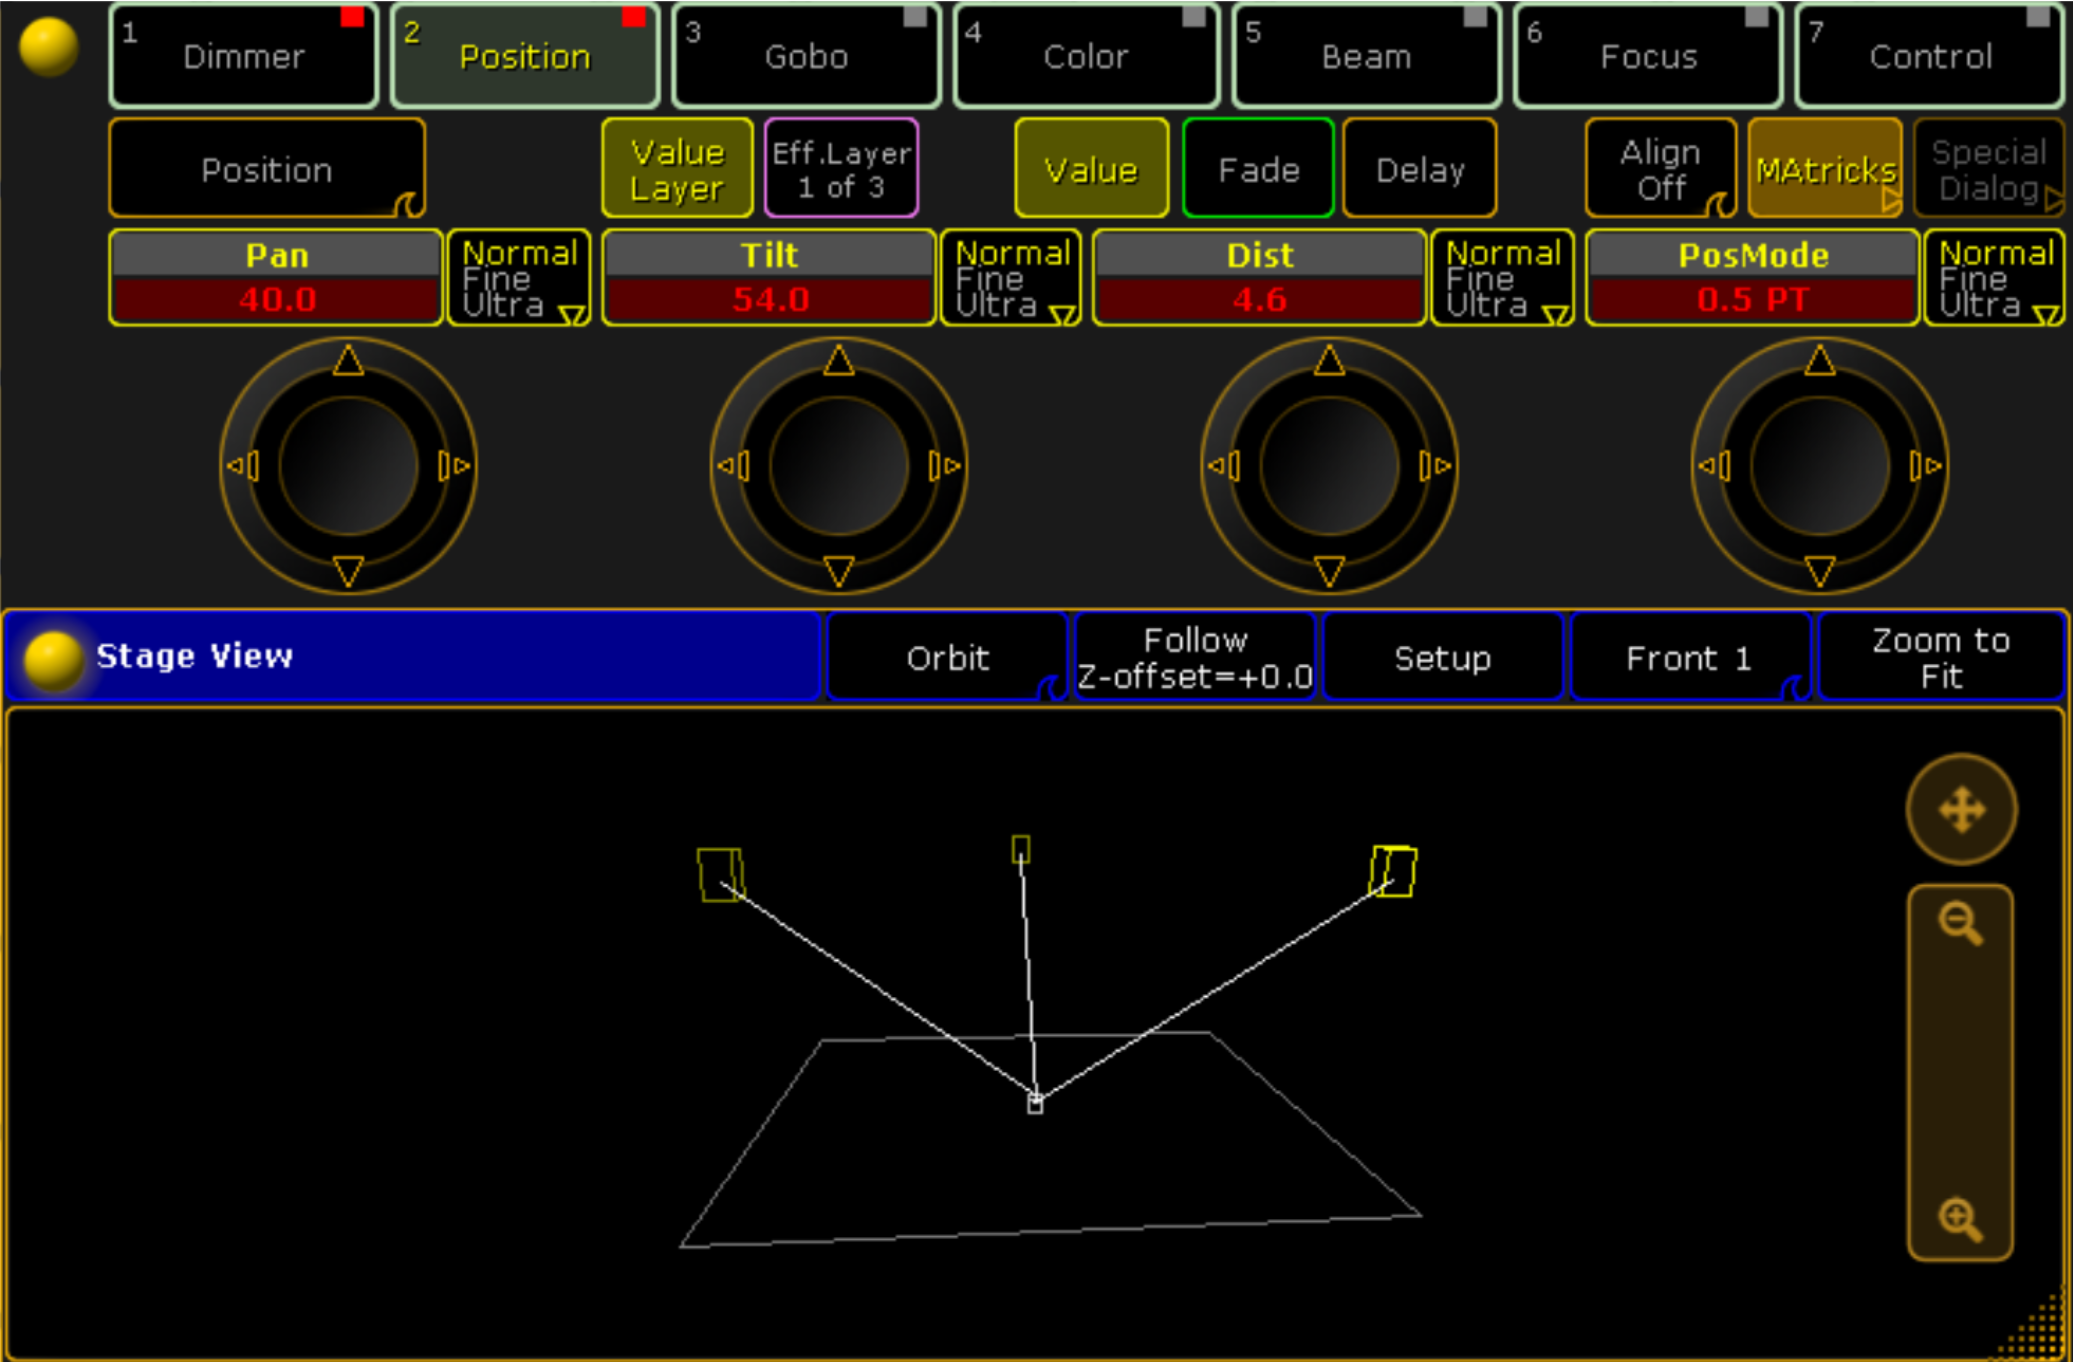Click the Tilt value field showing 54.0
Screen dimensions: 2073x1362
pyautogui.click(x=770, y=299)
